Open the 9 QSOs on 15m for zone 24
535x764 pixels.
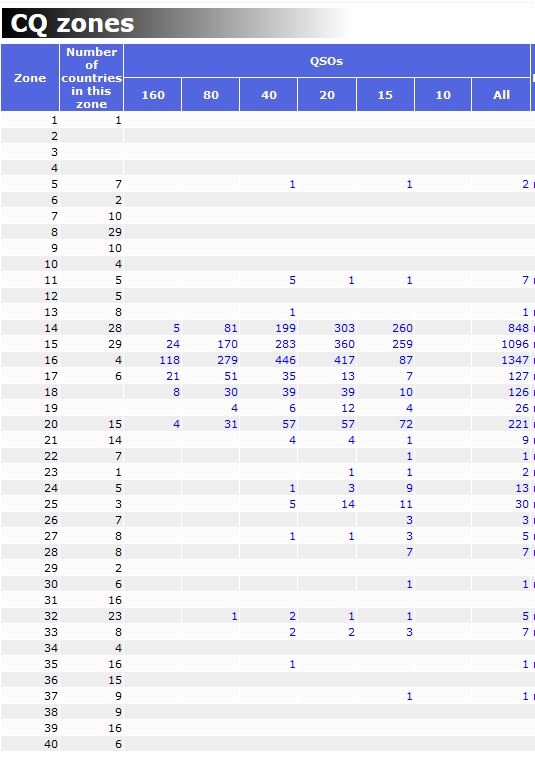coord(409,488)
